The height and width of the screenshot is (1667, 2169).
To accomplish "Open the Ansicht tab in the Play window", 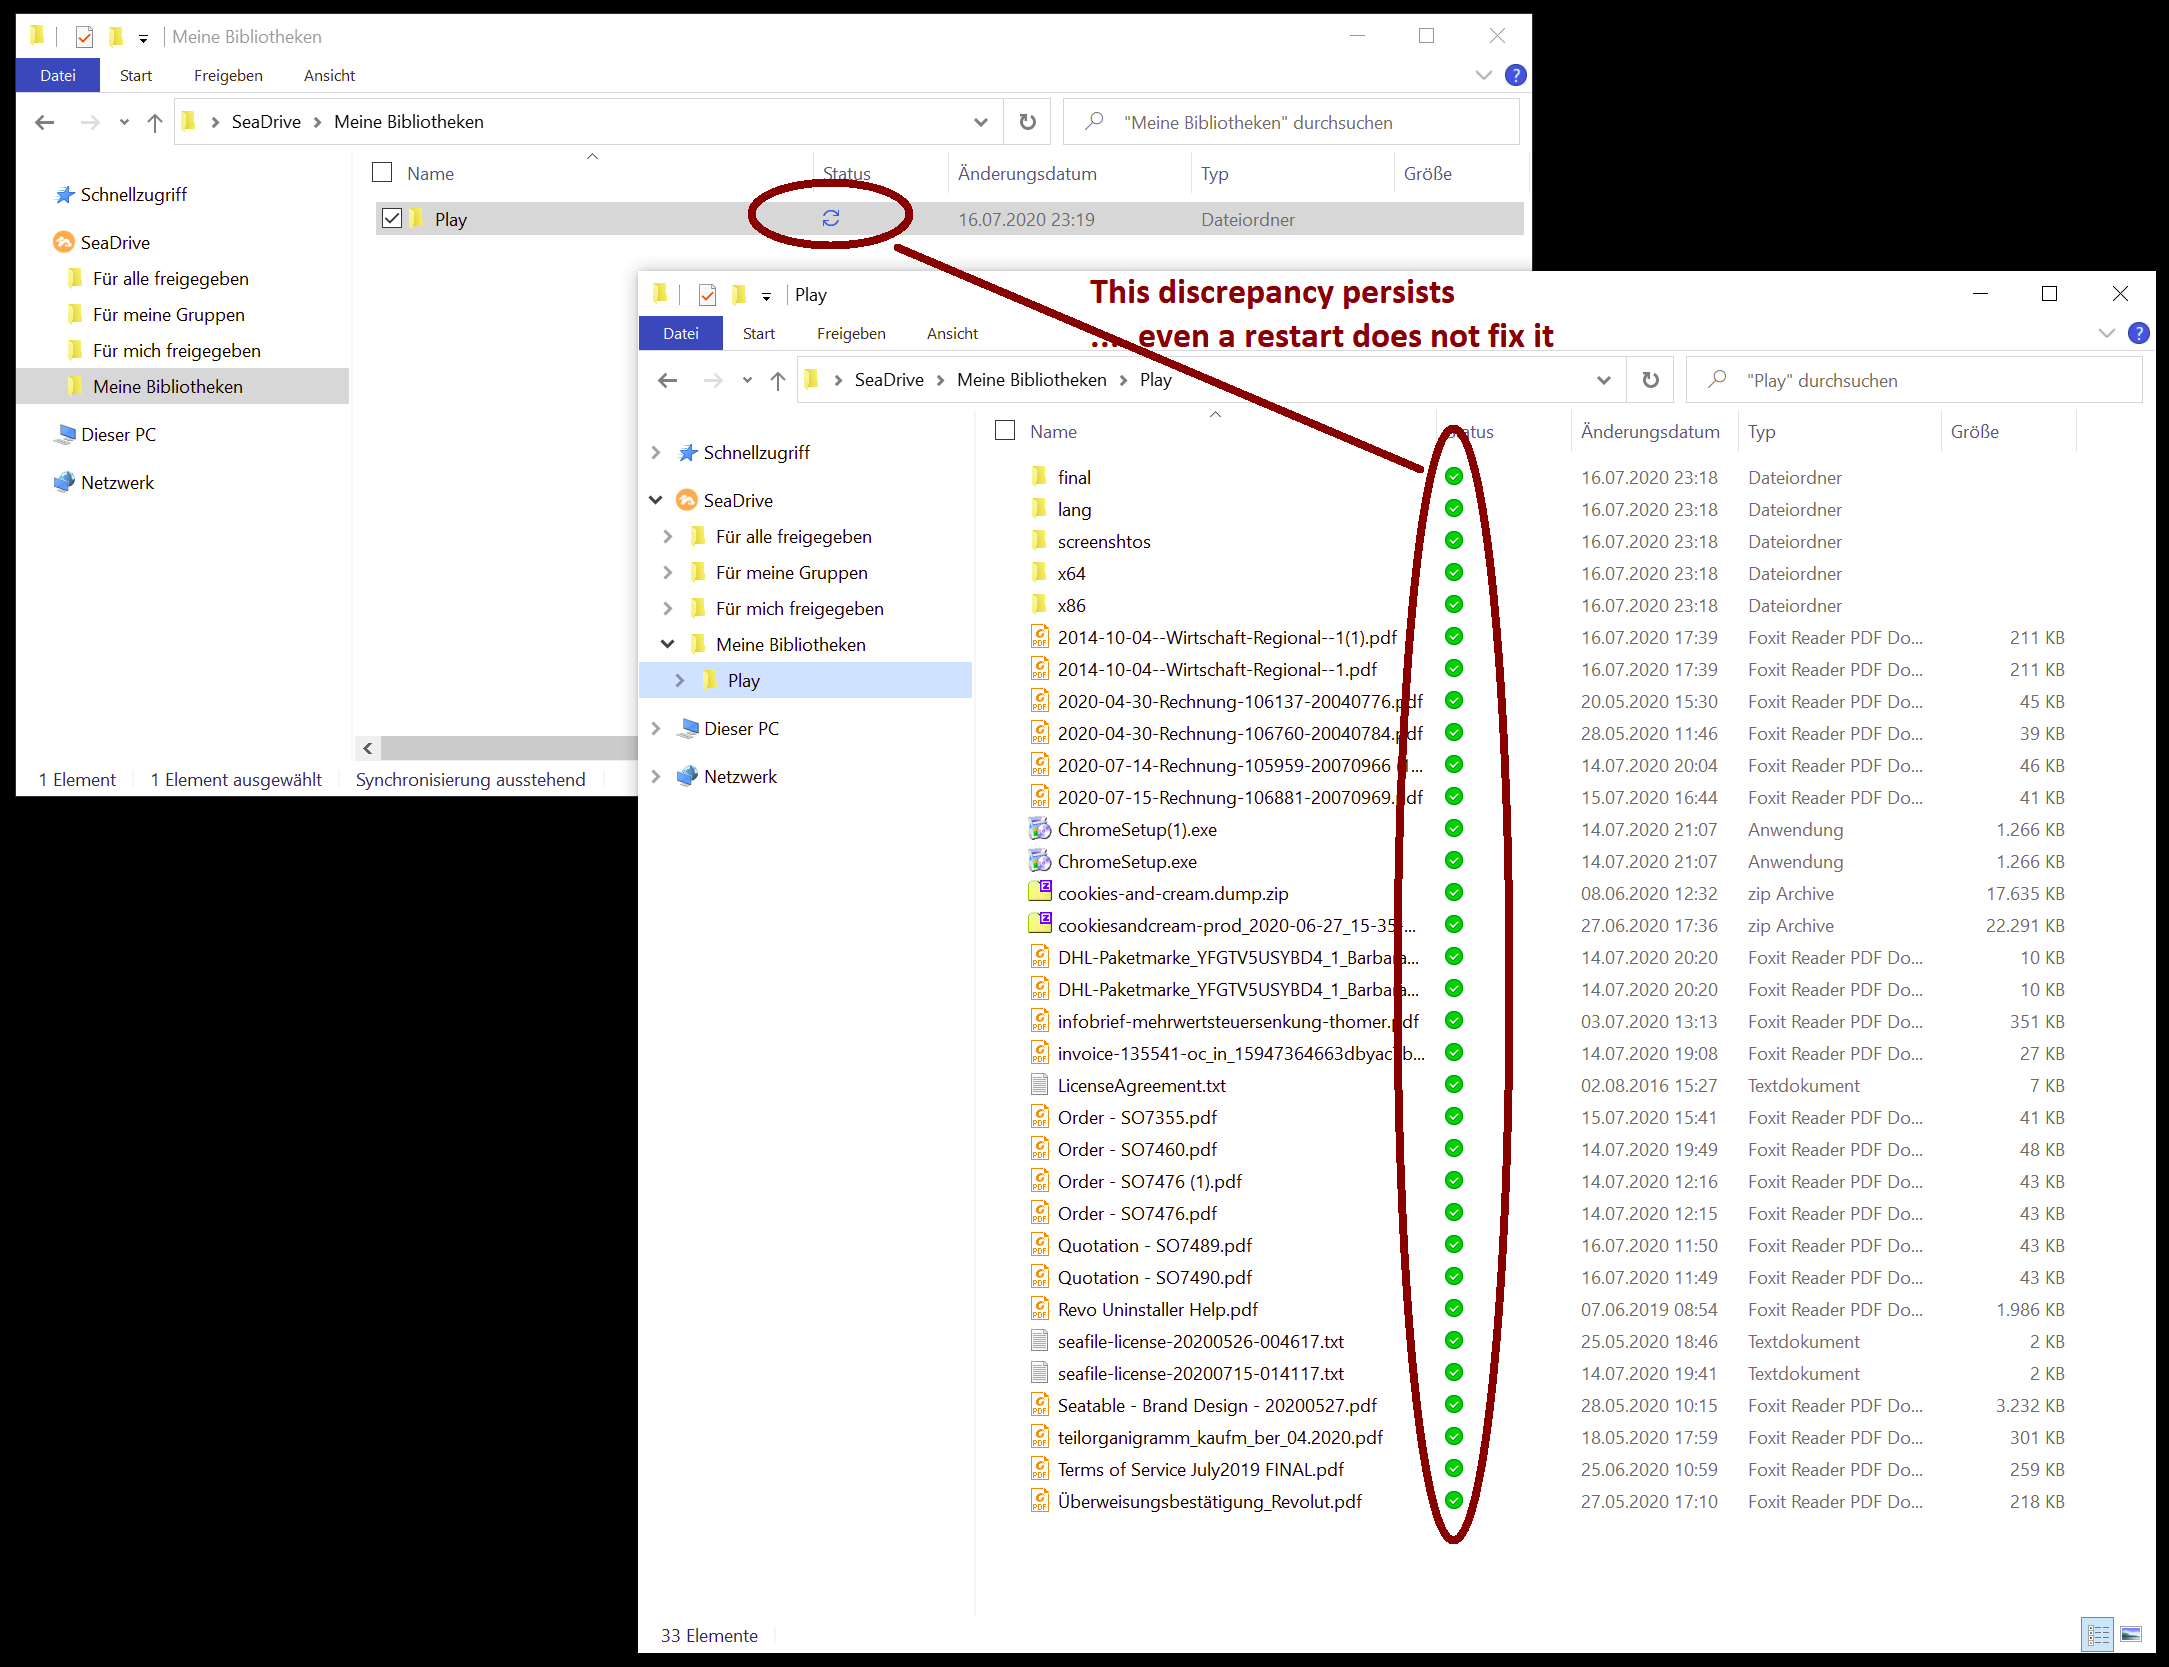I will tap(951, 333).
